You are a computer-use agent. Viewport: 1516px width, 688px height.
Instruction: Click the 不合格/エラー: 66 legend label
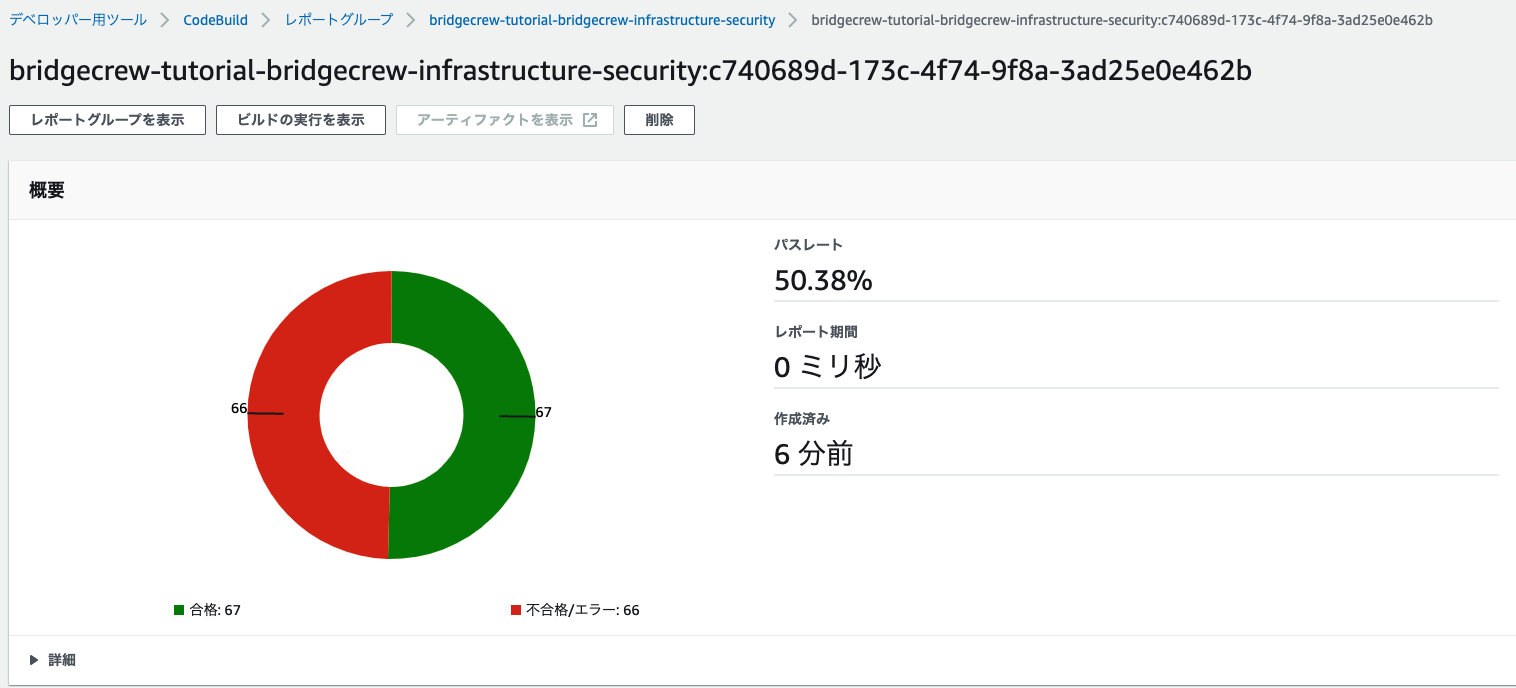tap(583, 610)
